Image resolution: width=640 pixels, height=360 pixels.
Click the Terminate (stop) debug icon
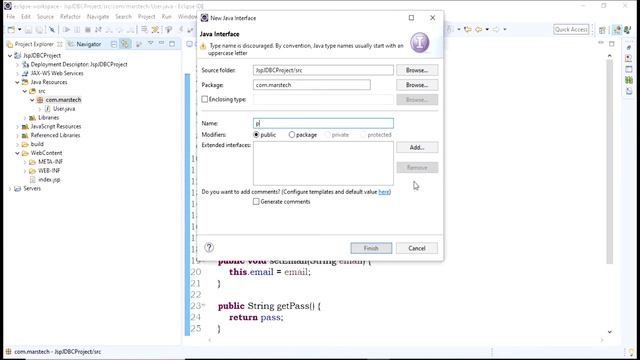(x=87, y=29)
